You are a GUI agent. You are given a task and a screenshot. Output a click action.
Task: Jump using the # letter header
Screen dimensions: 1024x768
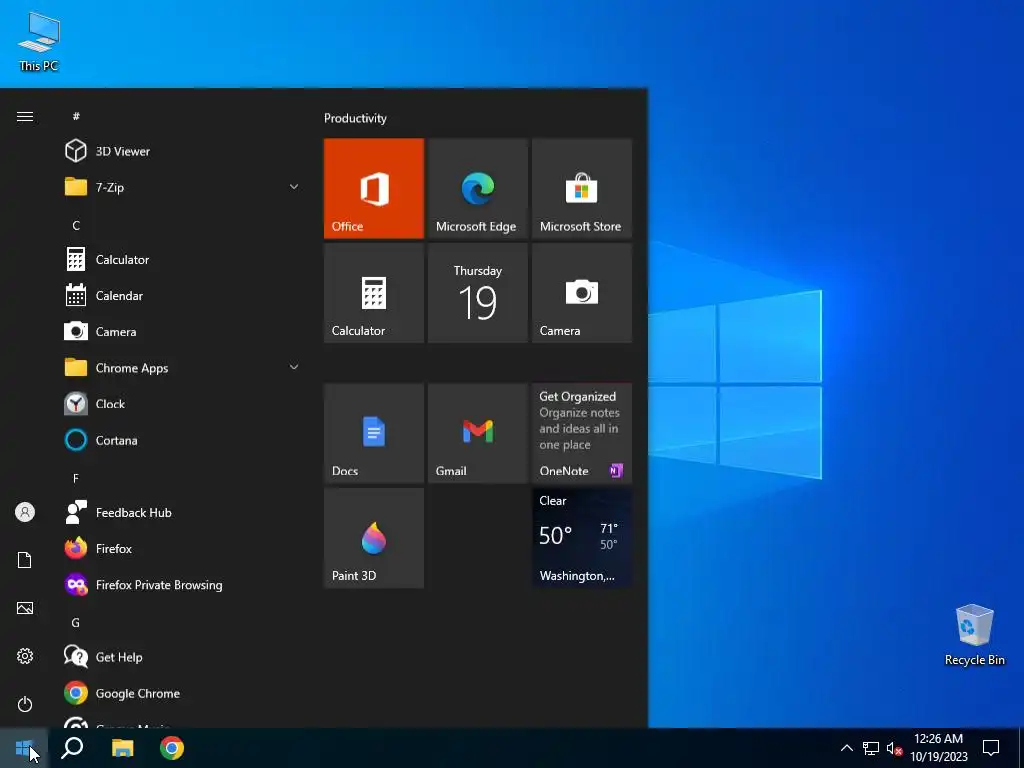click(x=76, y=116)
